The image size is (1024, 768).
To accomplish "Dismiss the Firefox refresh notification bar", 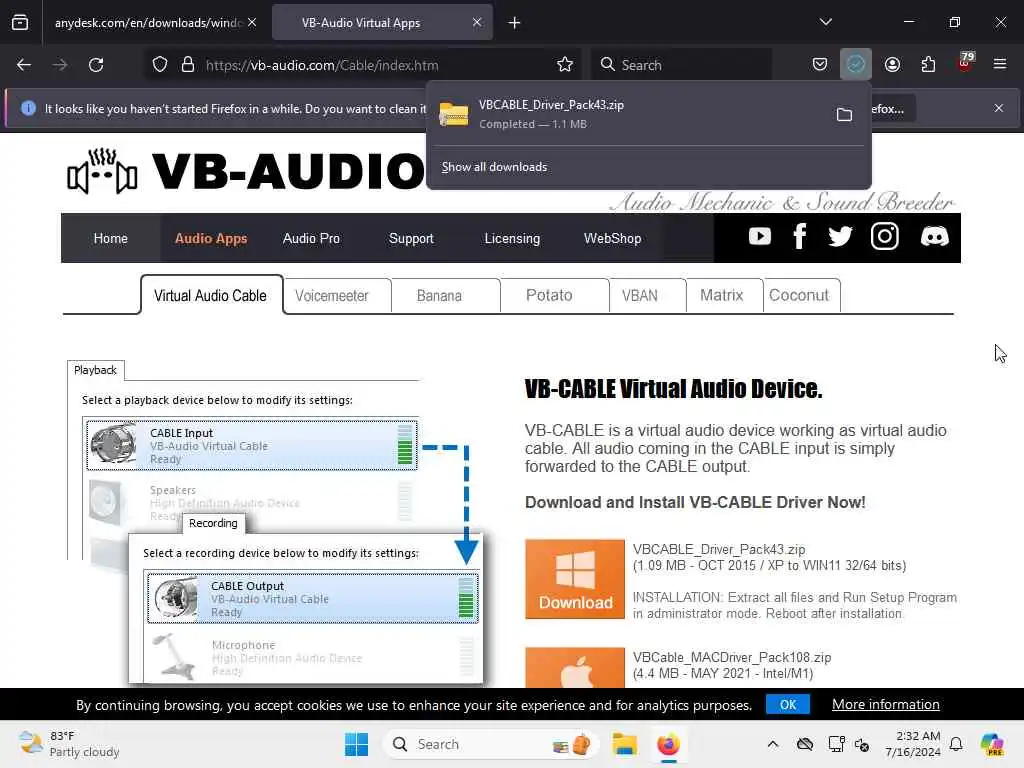I will [999, 108].
